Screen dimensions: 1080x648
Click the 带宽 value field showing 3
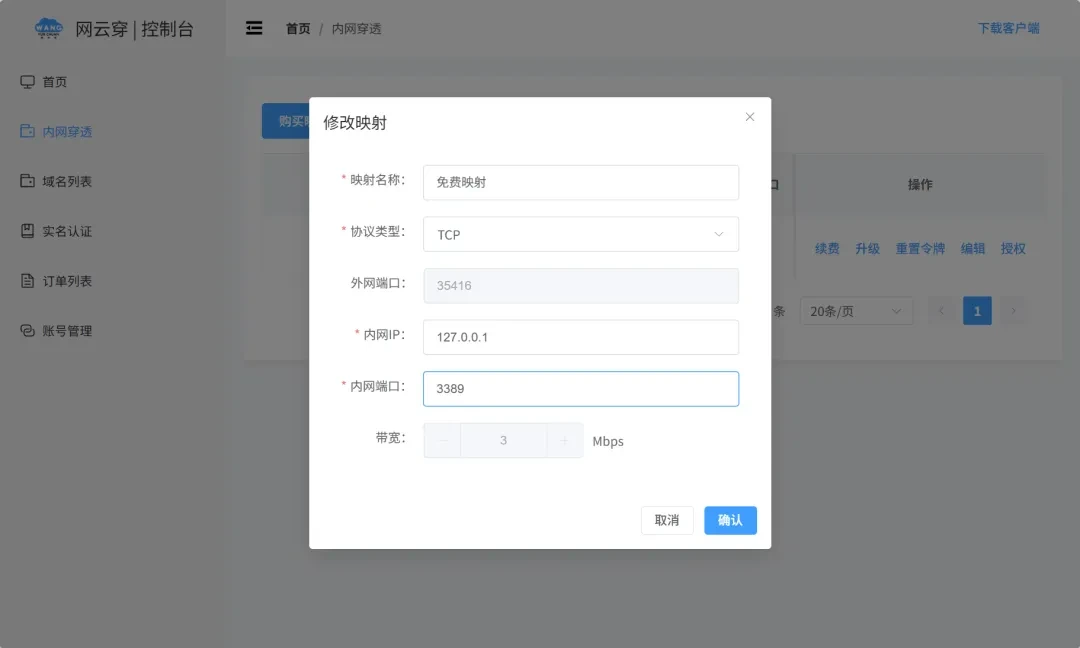click(503, 441)
